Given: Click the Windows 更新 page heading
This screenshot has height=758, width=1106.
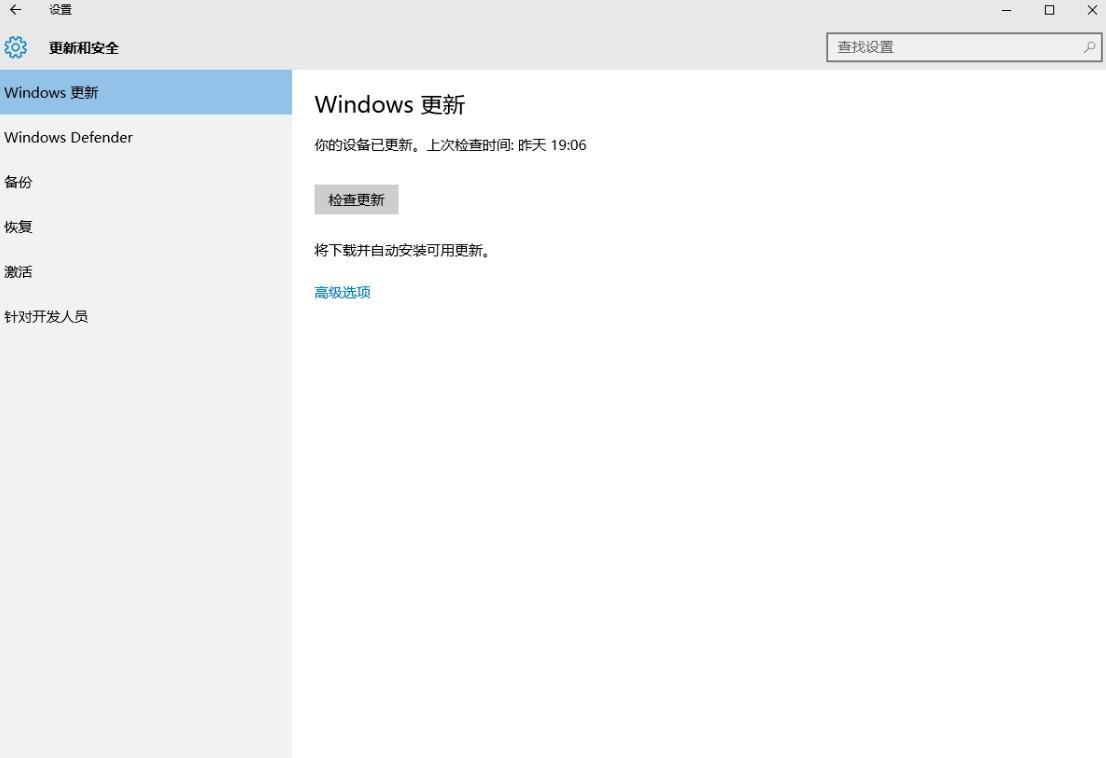Looking at the screenshot, I should pos(389,104).
